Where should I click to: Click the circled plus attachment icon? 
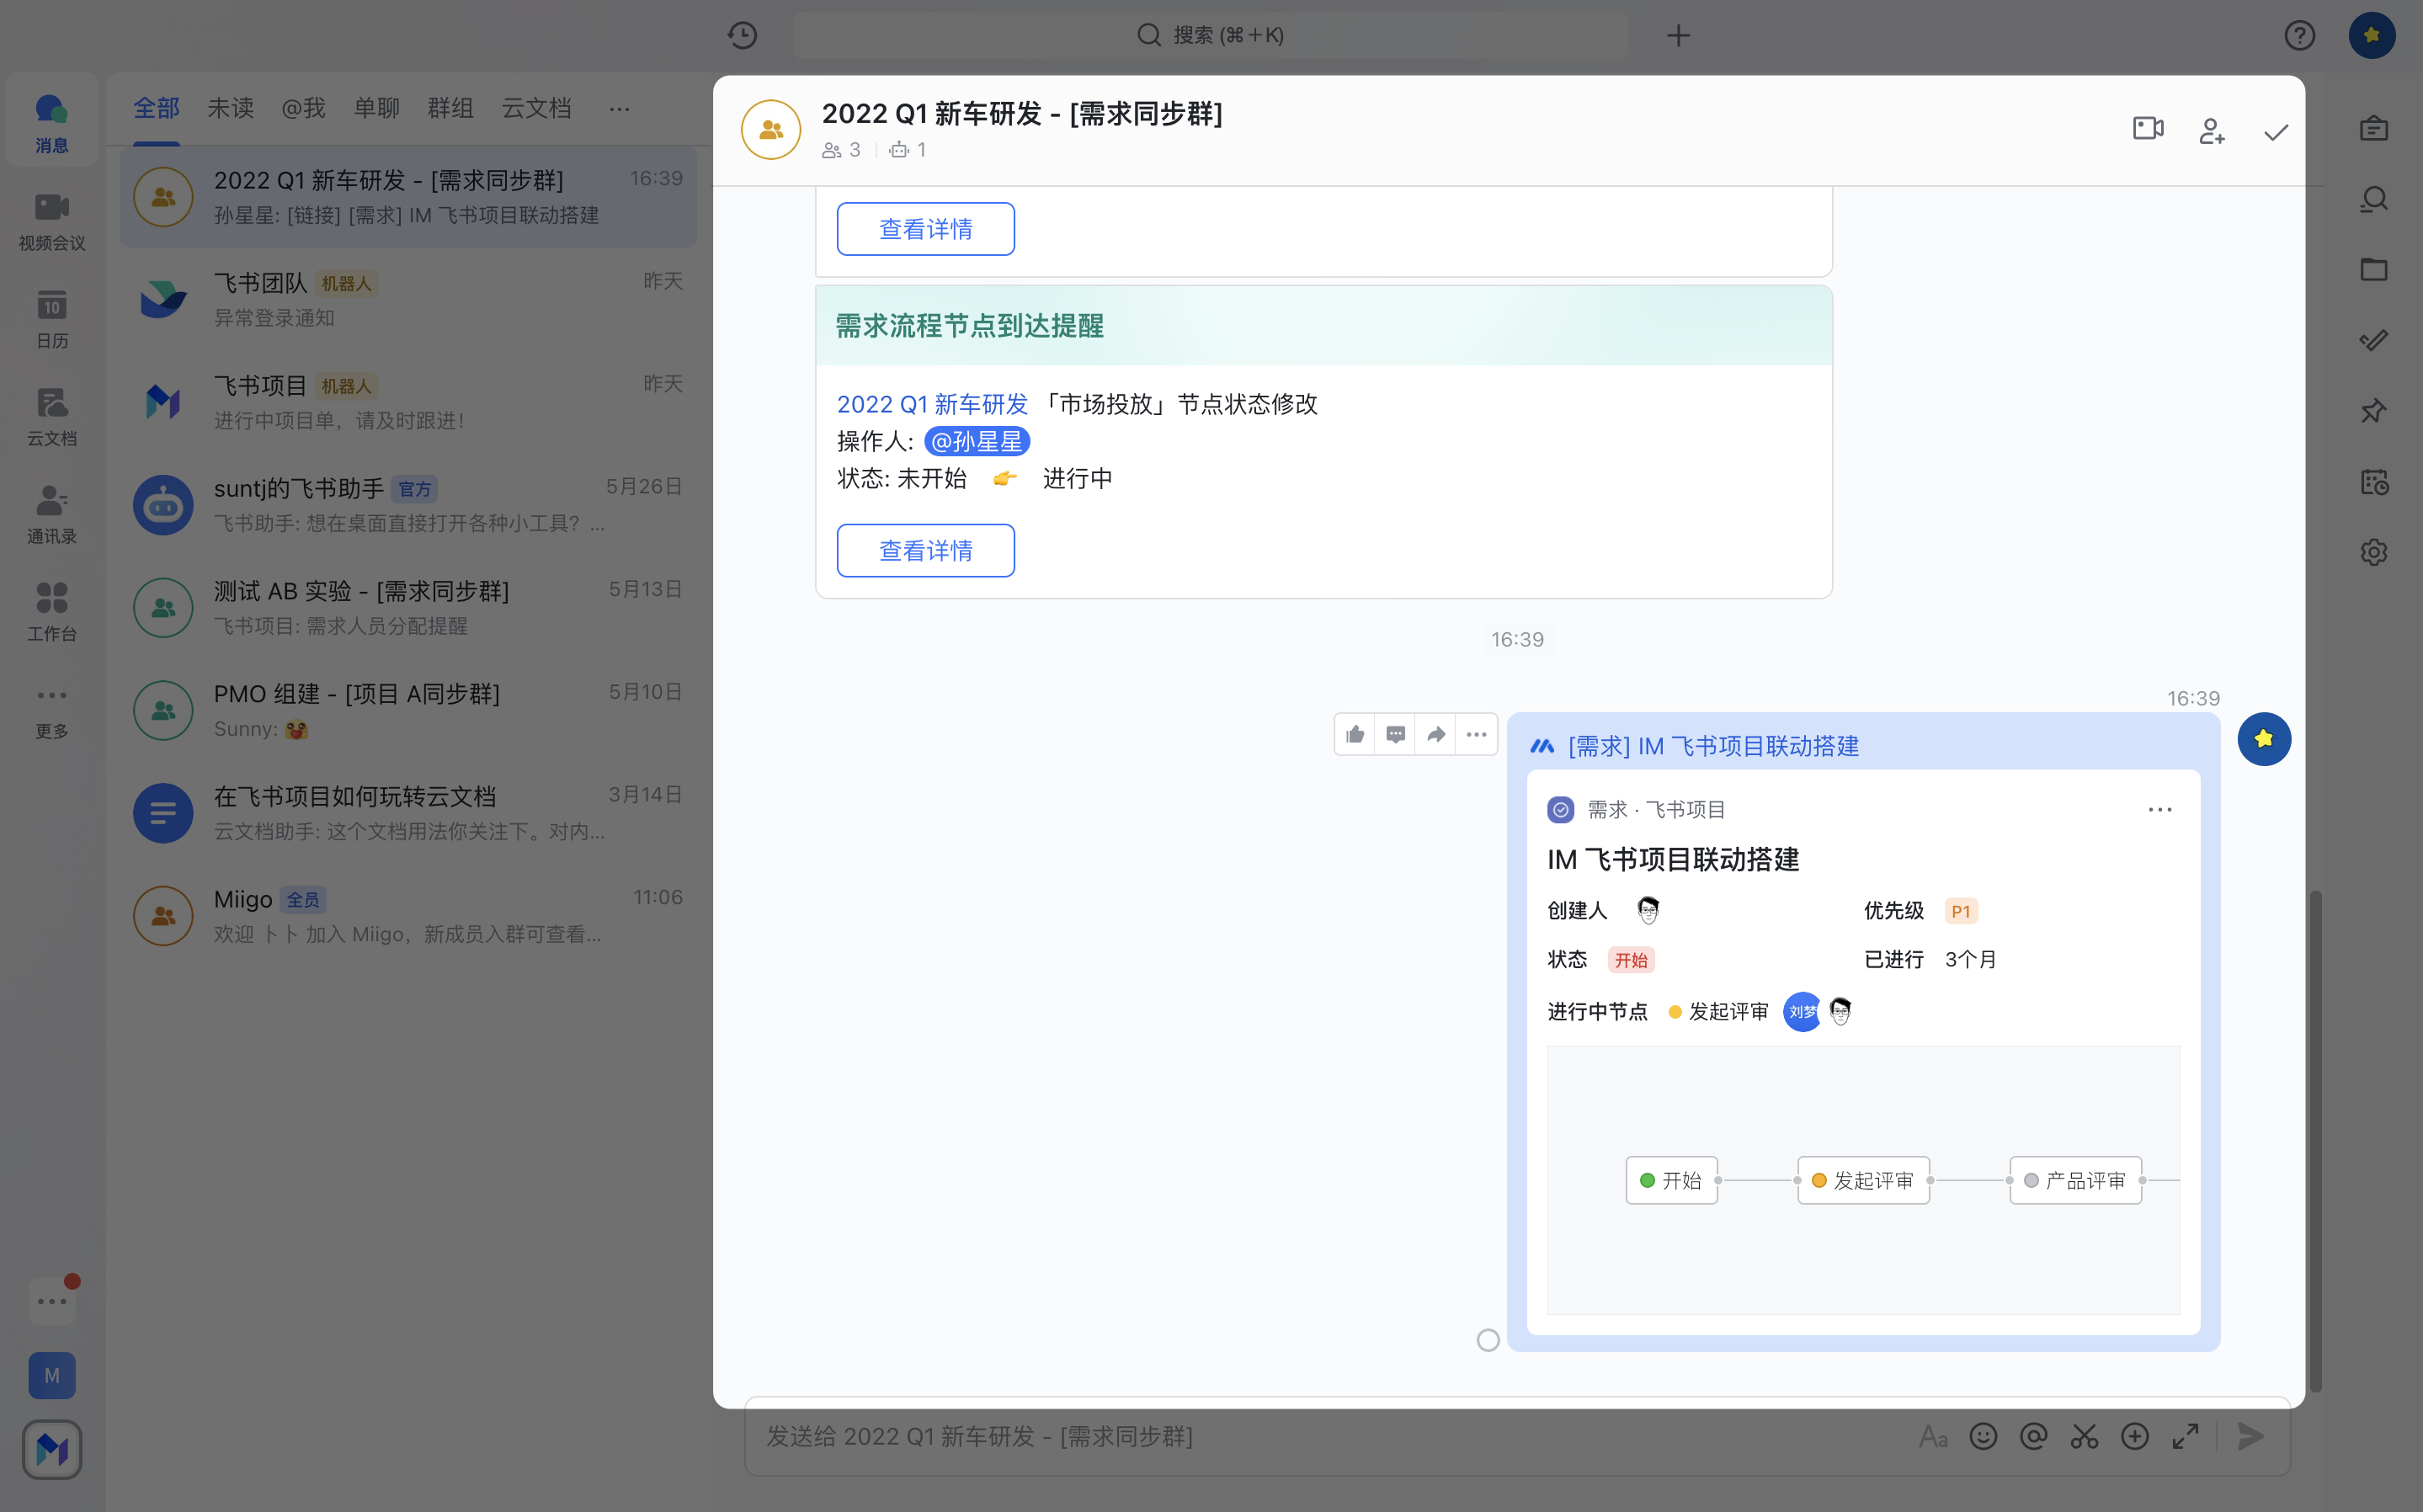(2135, 1436)
